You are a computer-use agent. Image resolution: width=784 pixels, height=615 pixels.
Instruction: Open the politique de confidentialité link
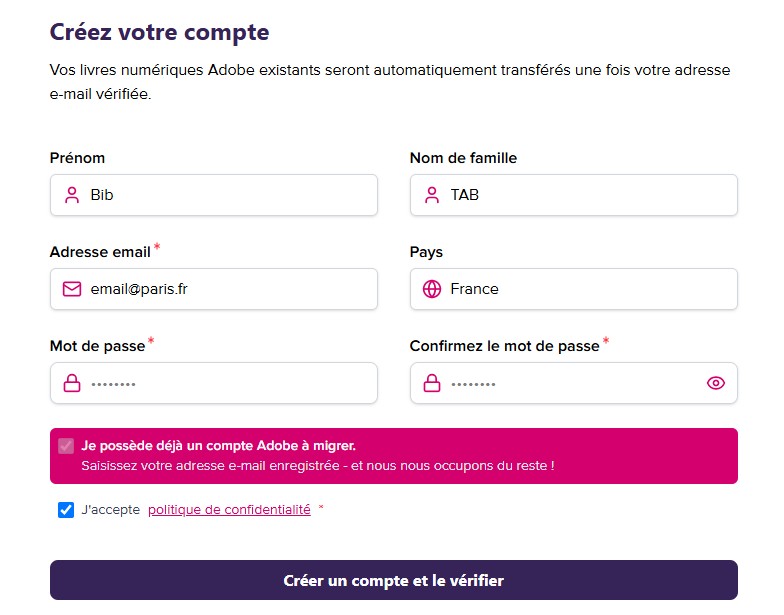coord(230,510)
